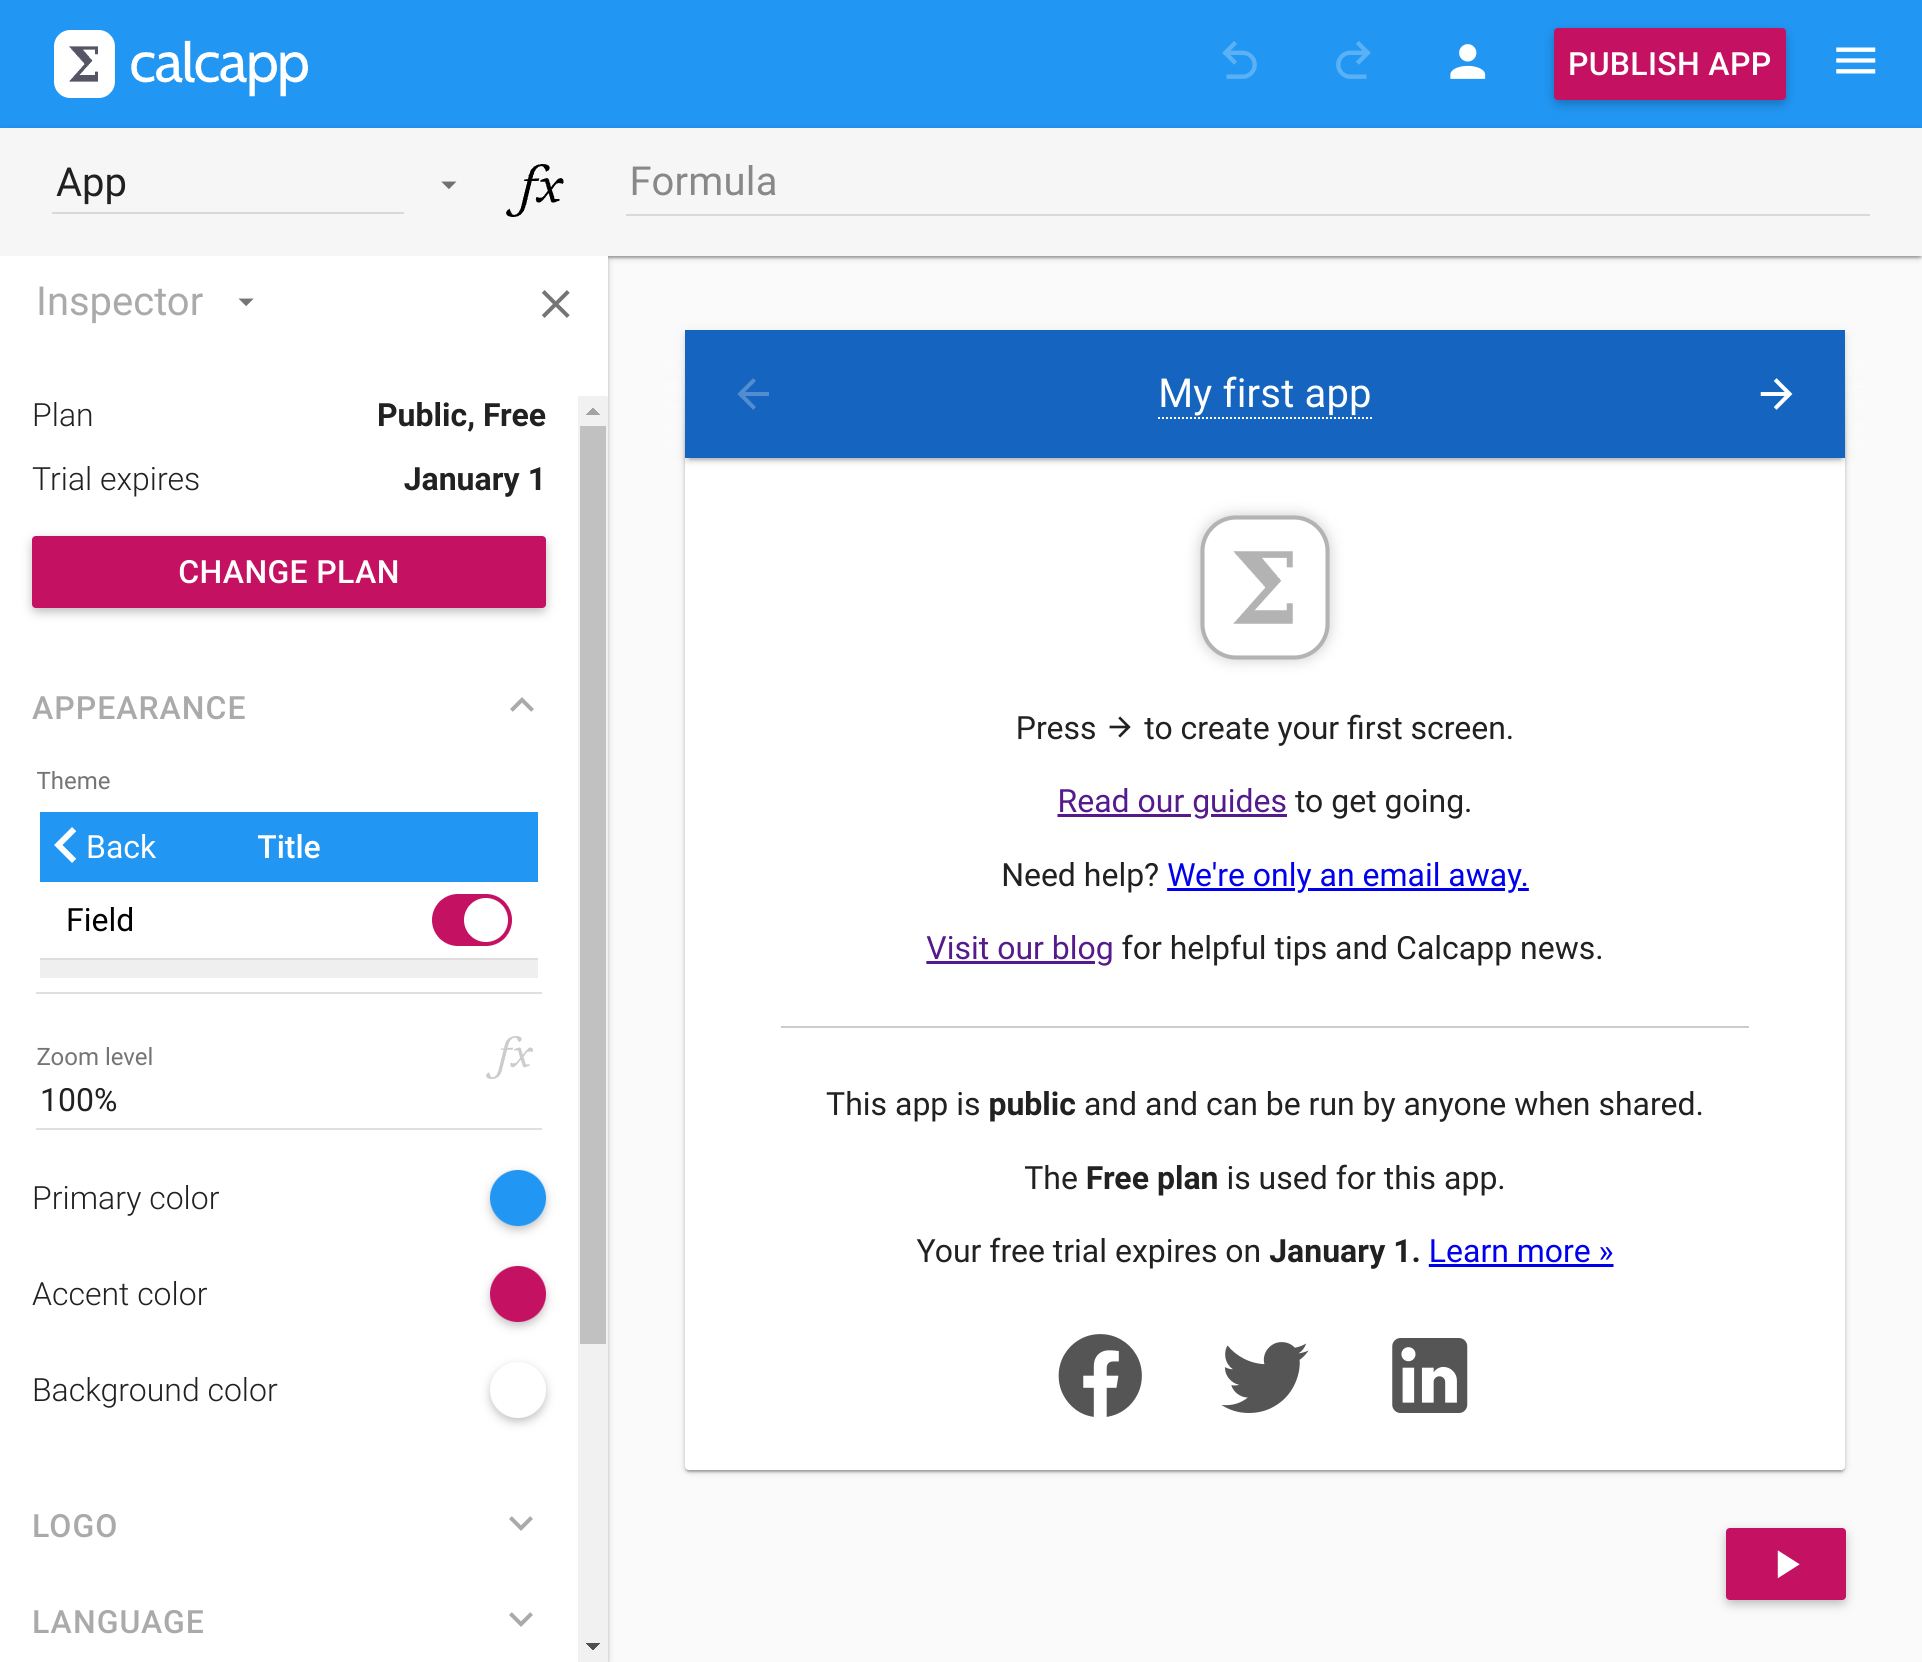Click the Title label in theme preview
Image resolution: width=1922 pixels, height=1662 pixels.
pyautogui.click(x=289, y=847)
